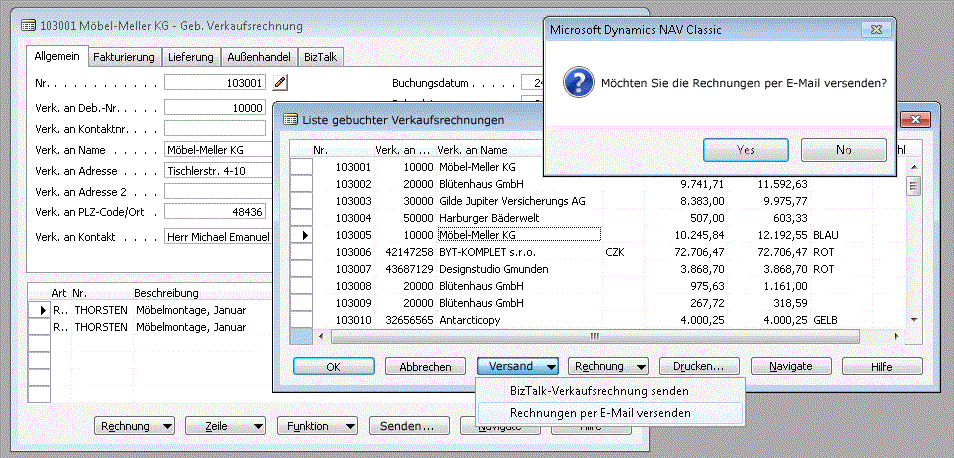Open the Zeile dropdown button
Viewport: 954px width, 458px height.
click(x=225, y=426)
